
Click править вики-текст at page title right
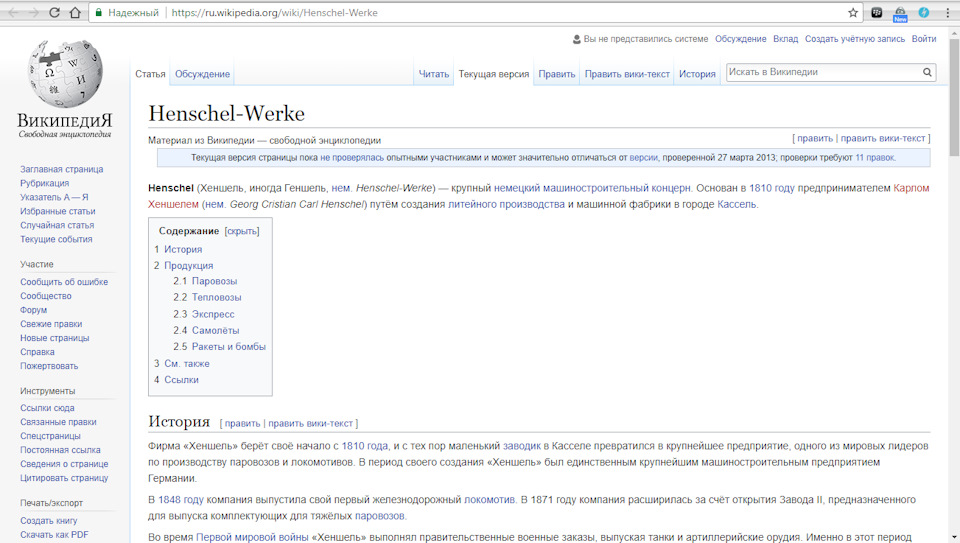coord(882,138)
